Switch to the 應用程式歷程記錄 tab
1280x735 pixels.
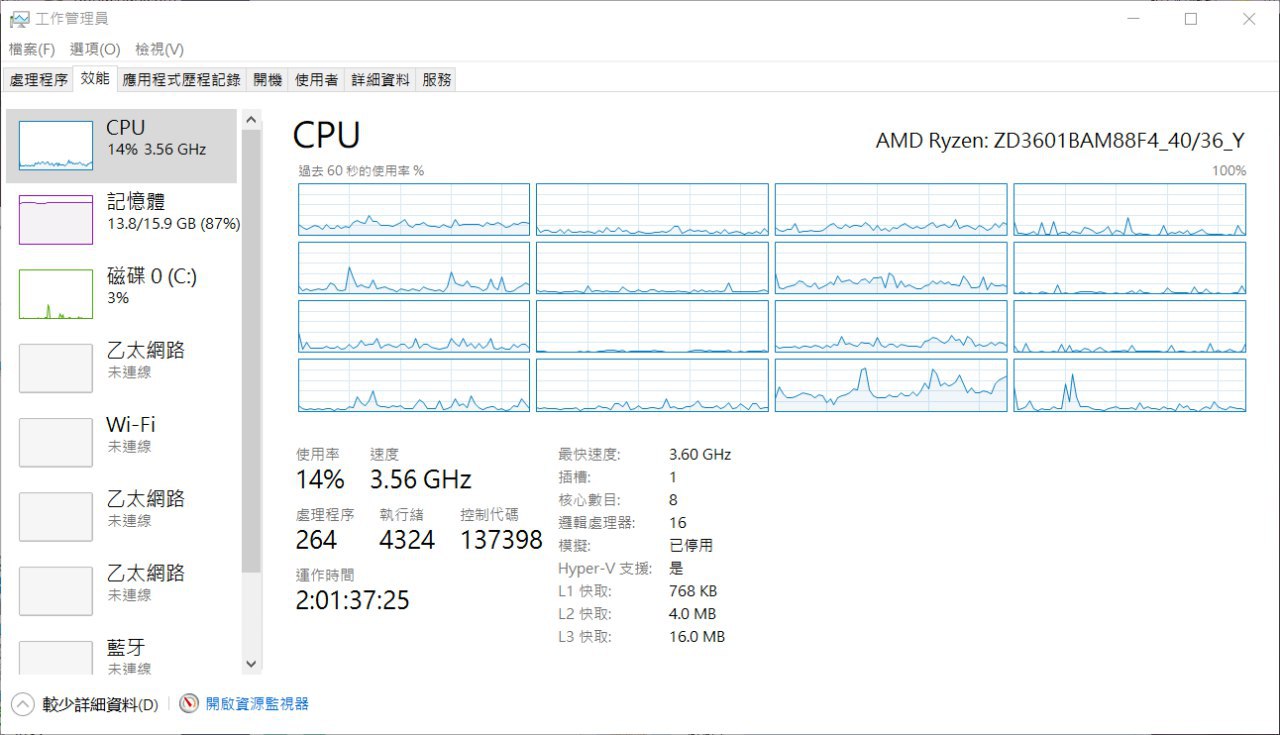point(182,80)
